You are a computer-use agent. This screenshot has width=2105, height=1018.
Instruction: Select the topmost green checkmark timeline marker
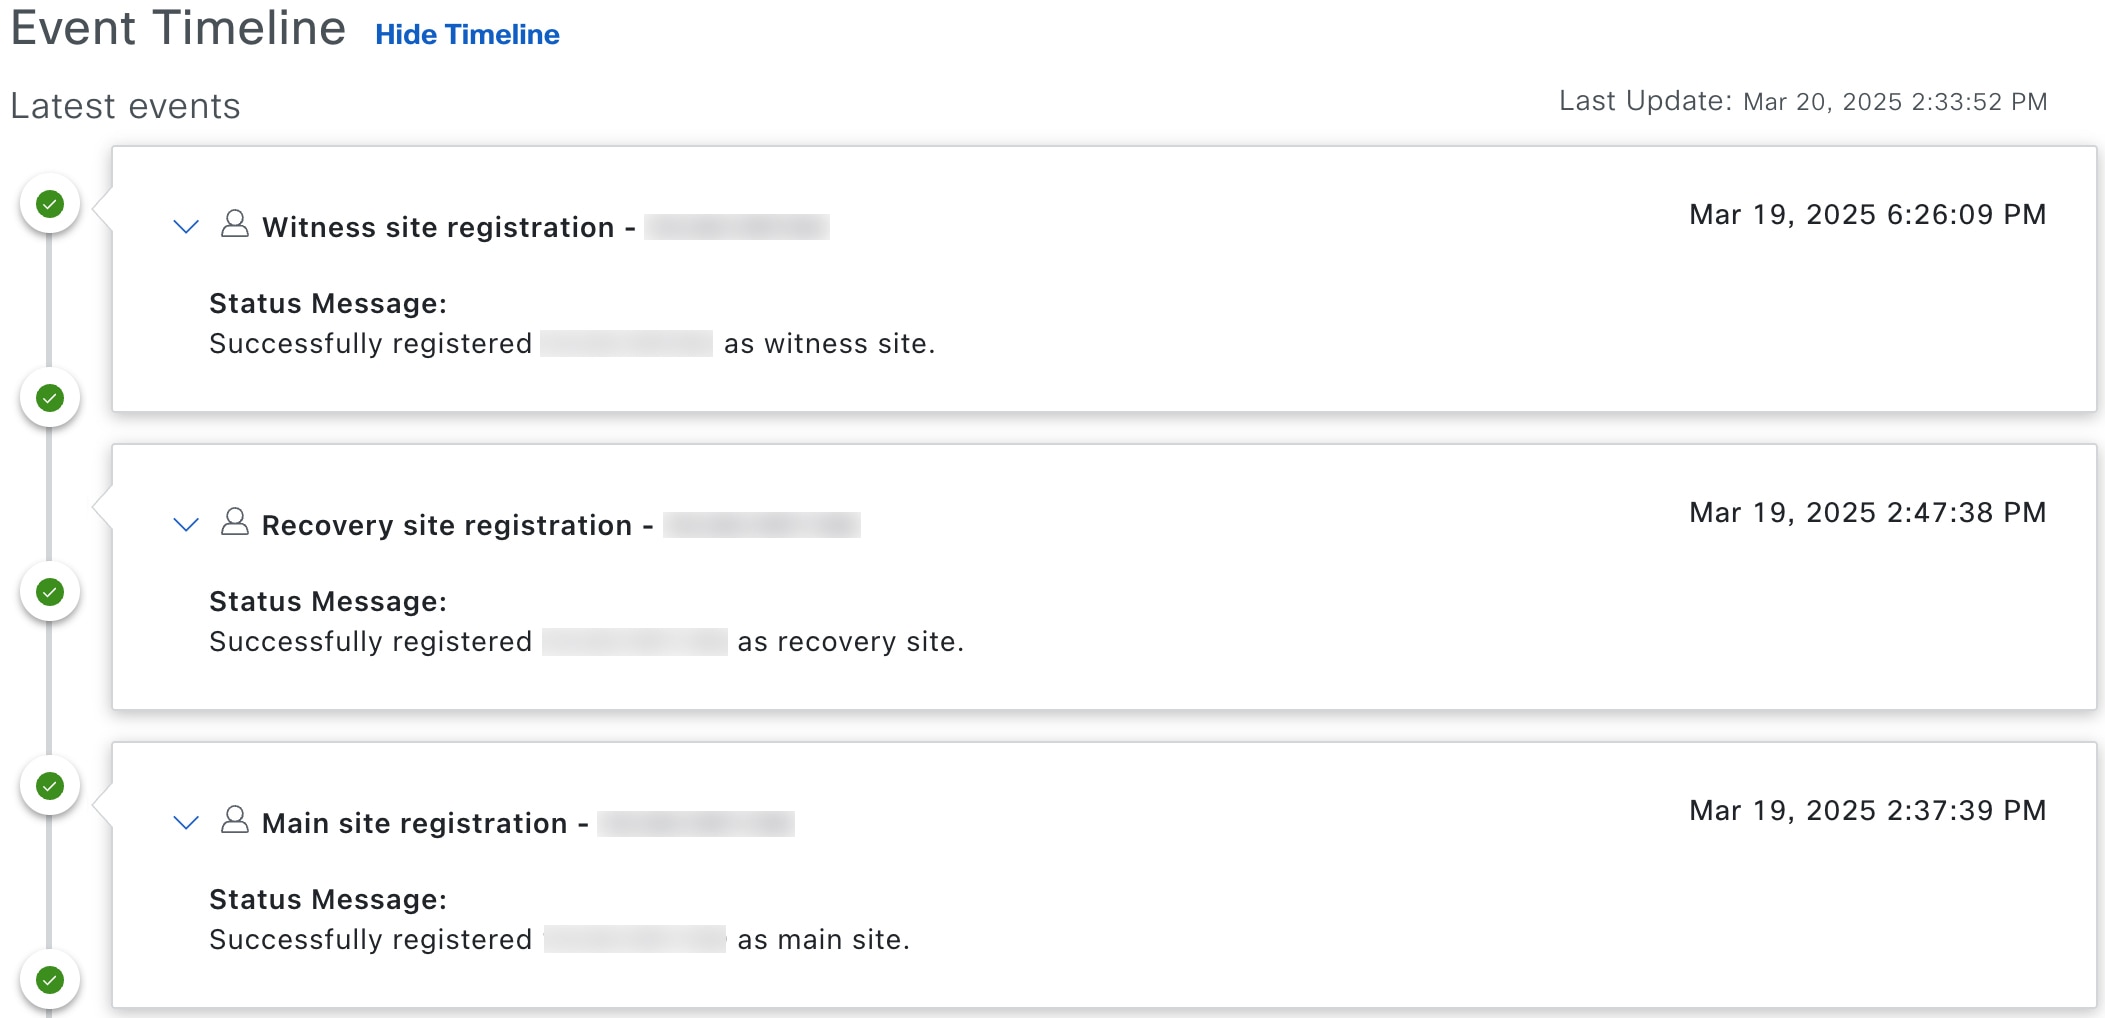point(50,204)
